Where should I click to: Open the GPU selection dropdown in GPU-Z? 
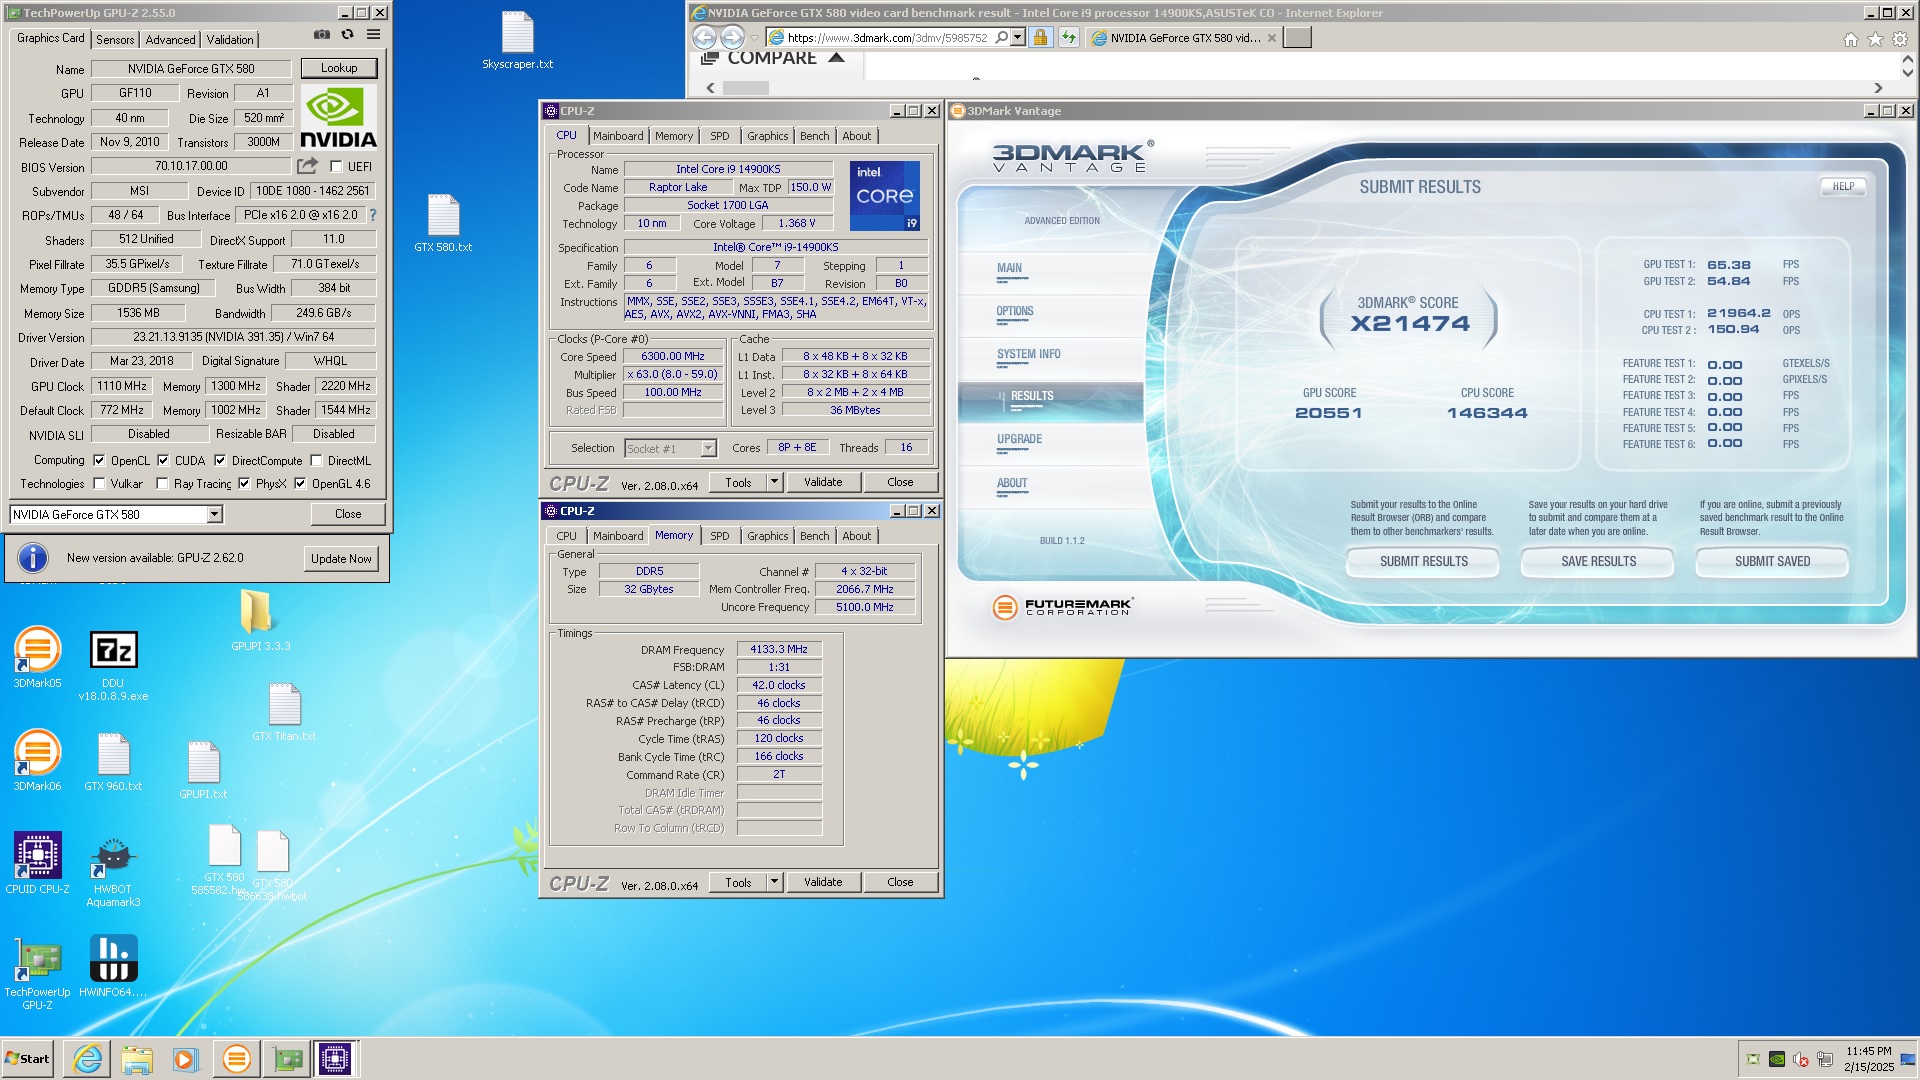[214, 515]
